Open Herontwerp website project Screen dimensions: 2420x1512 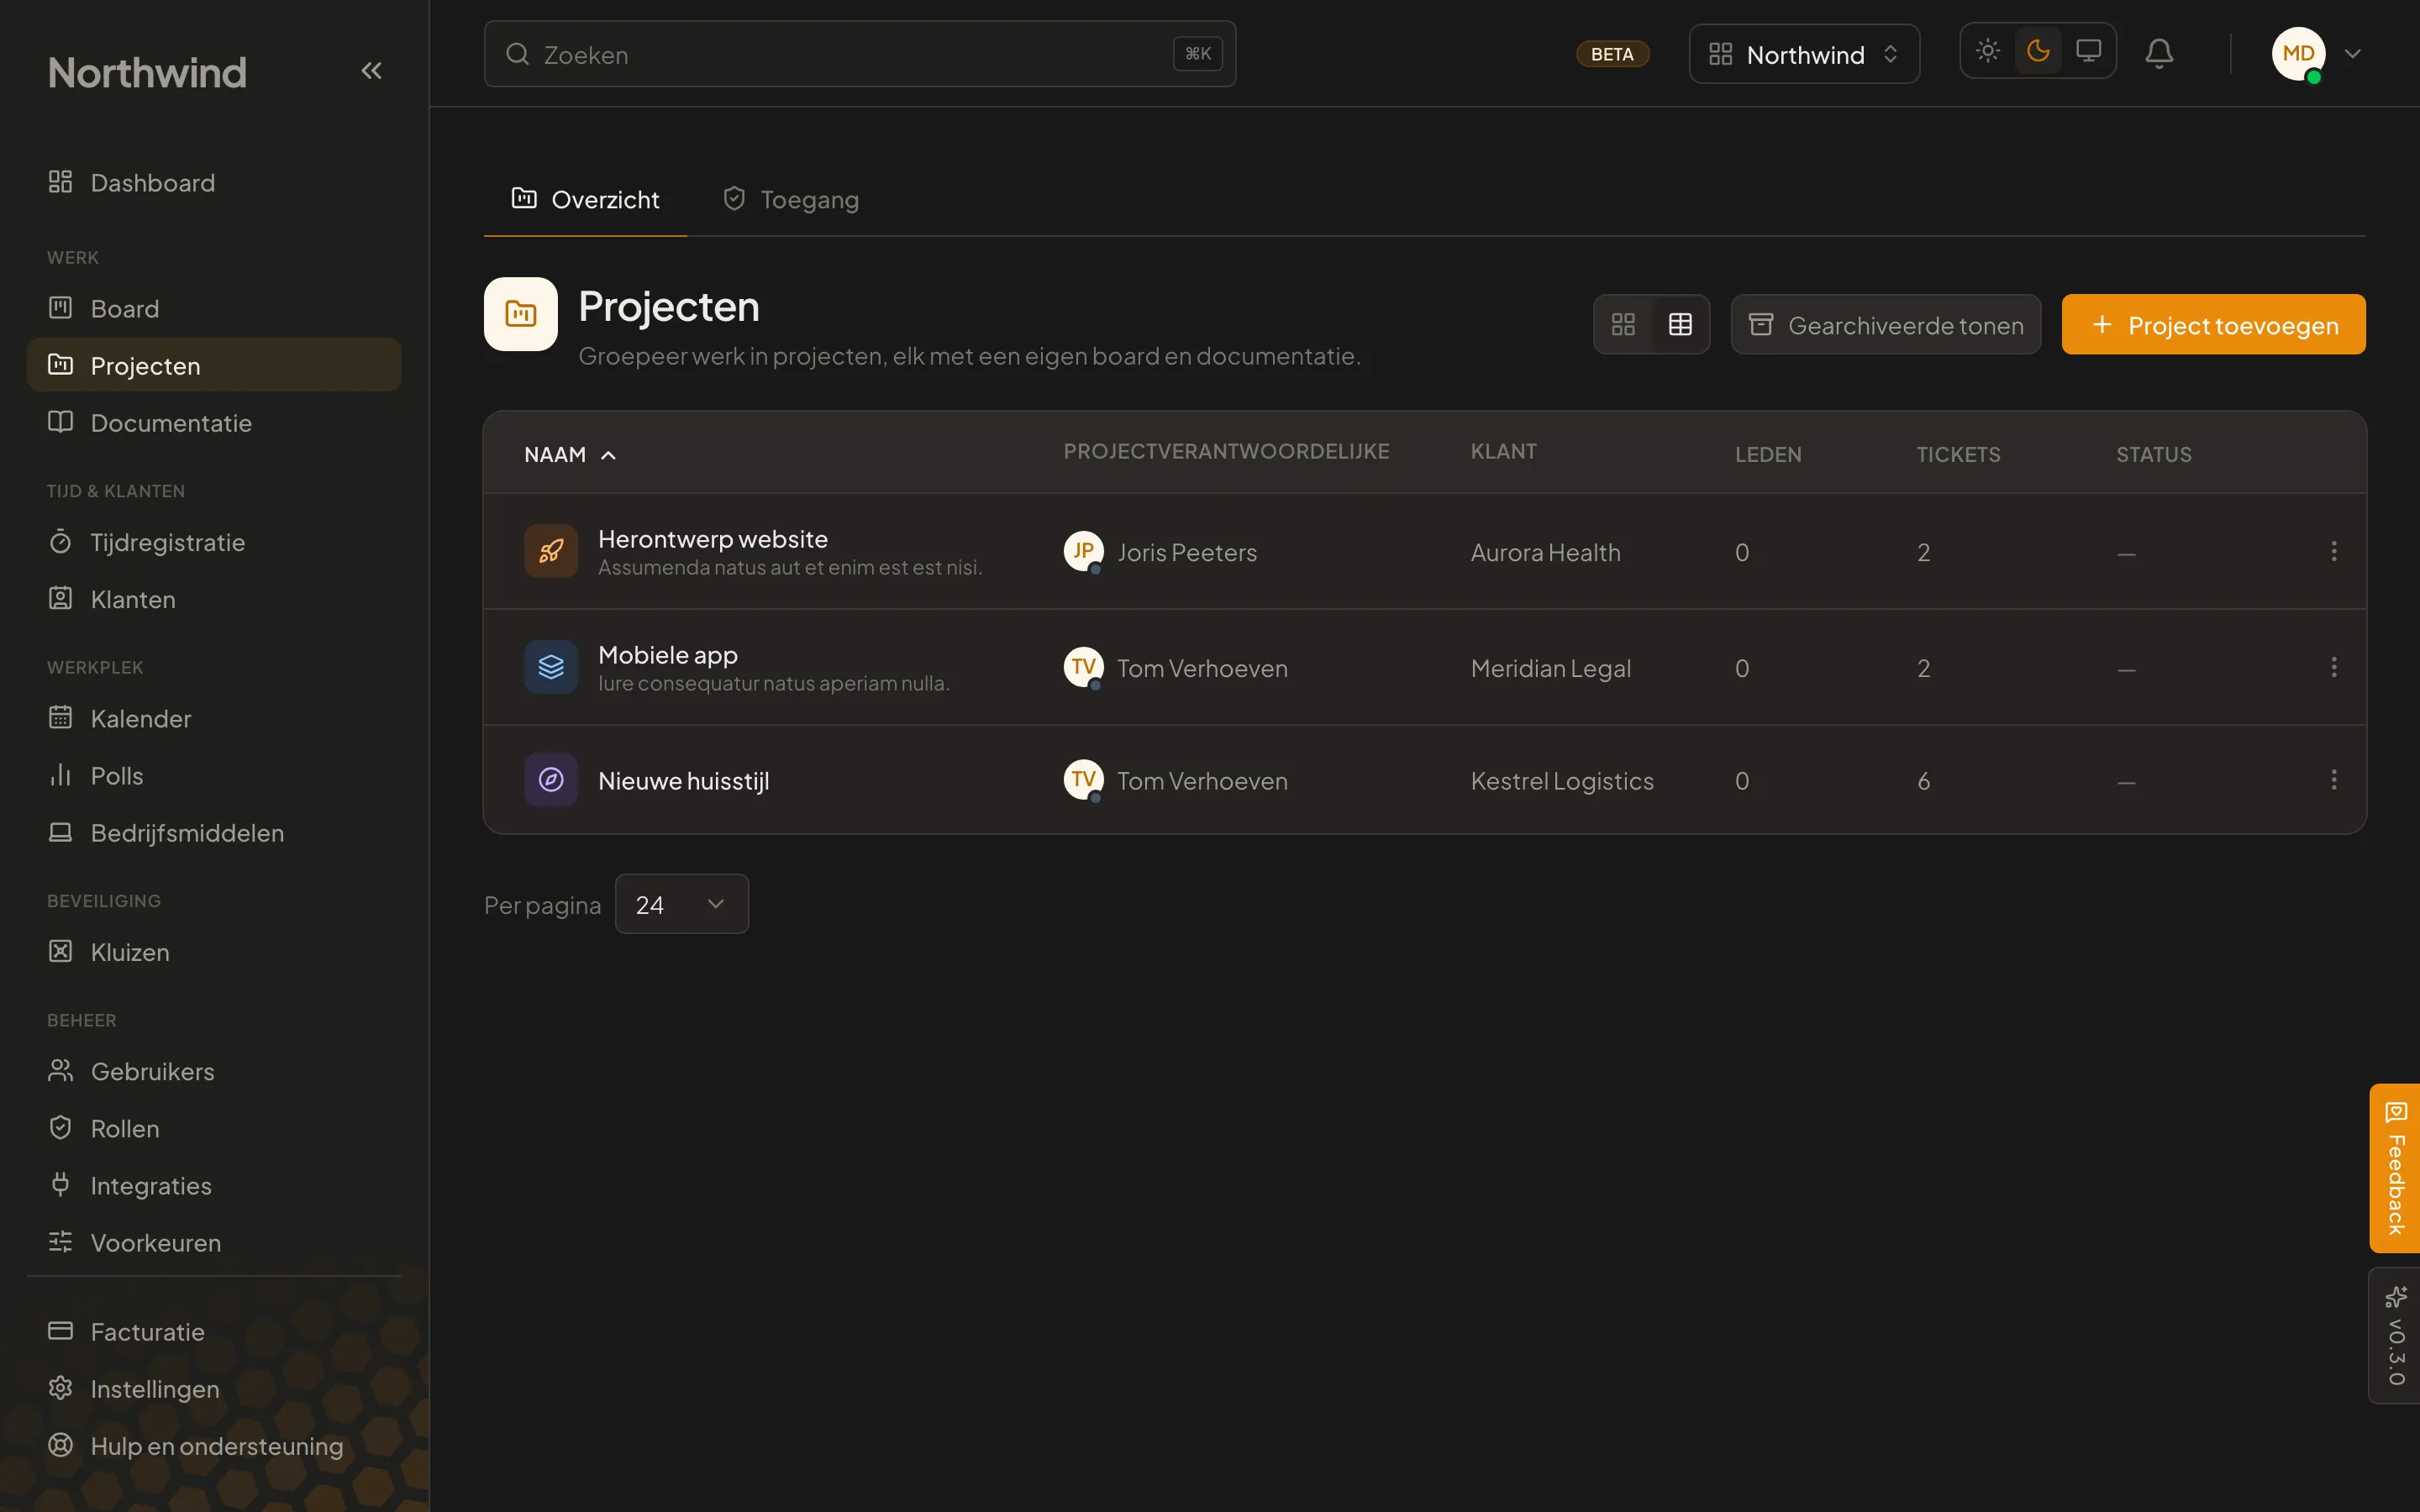[712, 539]
